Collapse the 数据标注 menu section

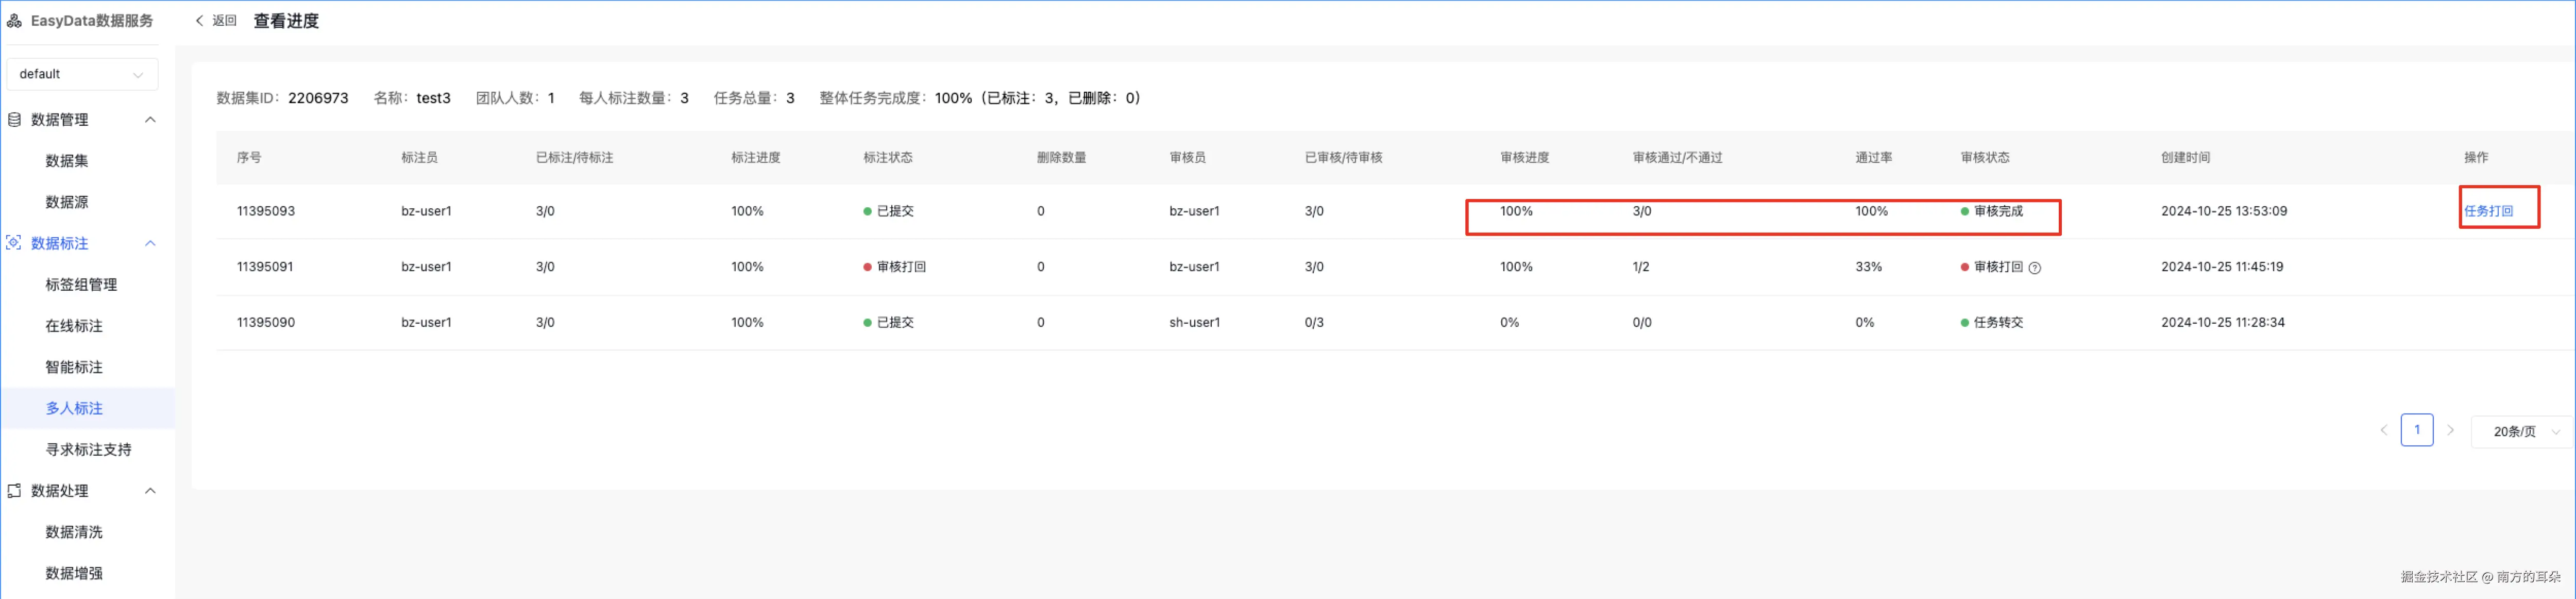coord(150,243)
